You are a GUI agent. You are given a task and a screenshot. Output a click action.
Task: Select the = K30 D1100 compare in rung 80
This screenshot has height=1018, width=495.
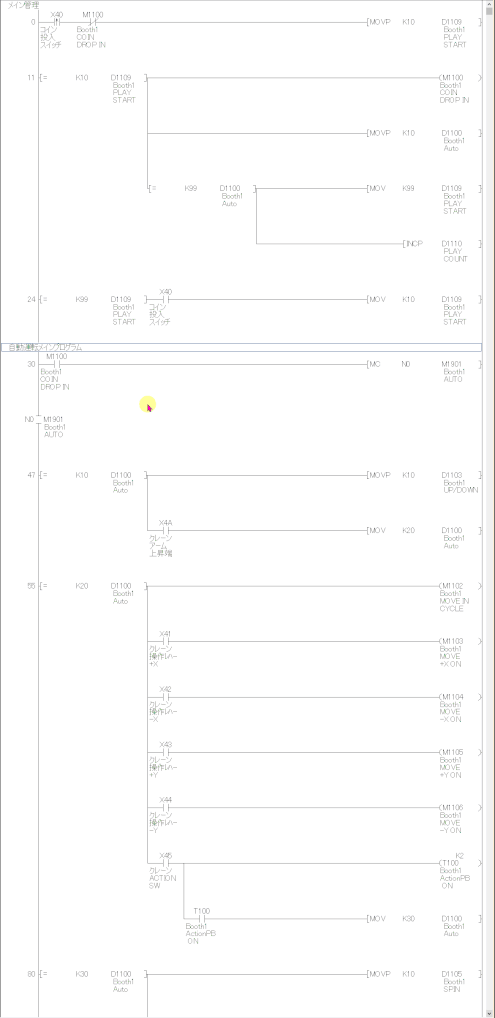click(94, 975)
